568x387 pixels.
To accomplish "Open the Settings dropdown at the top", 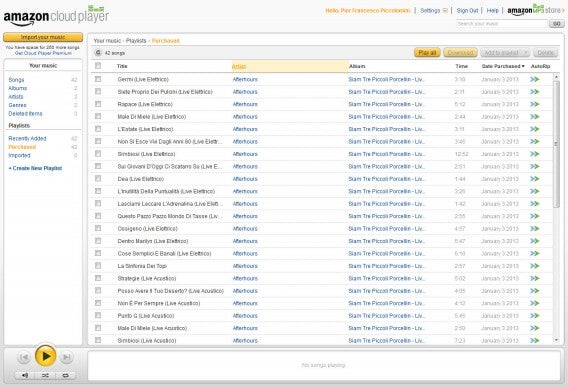I will click(x=434, y=11).
